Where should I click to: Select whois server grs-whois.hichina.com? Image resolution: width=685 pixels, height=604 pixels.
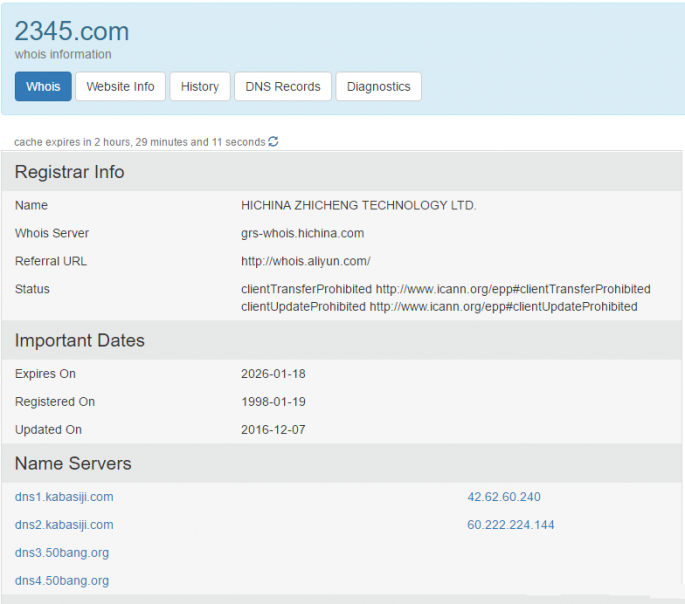[302, 233]
